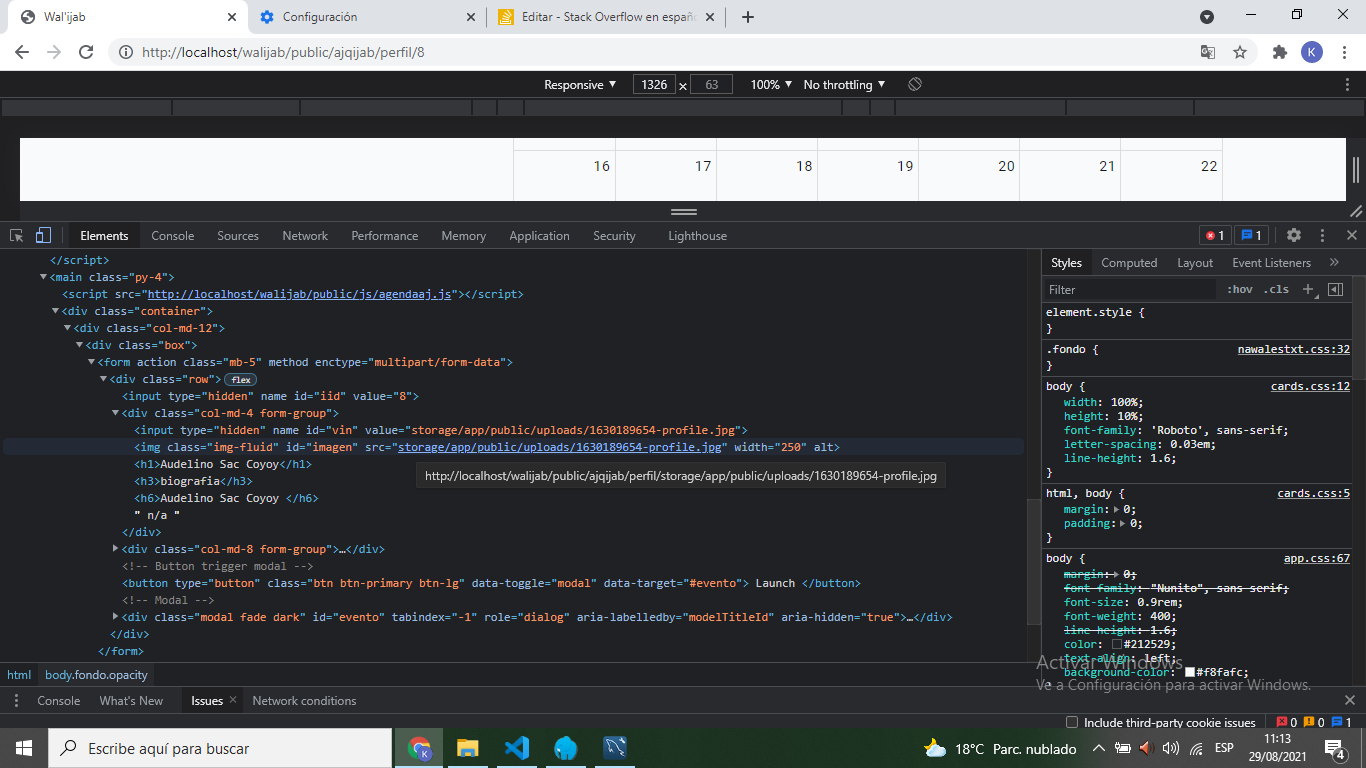Toggle the .cls class editor
Screen dimensions: 1366x768
pyautogui.click(x=1277, y=289)
